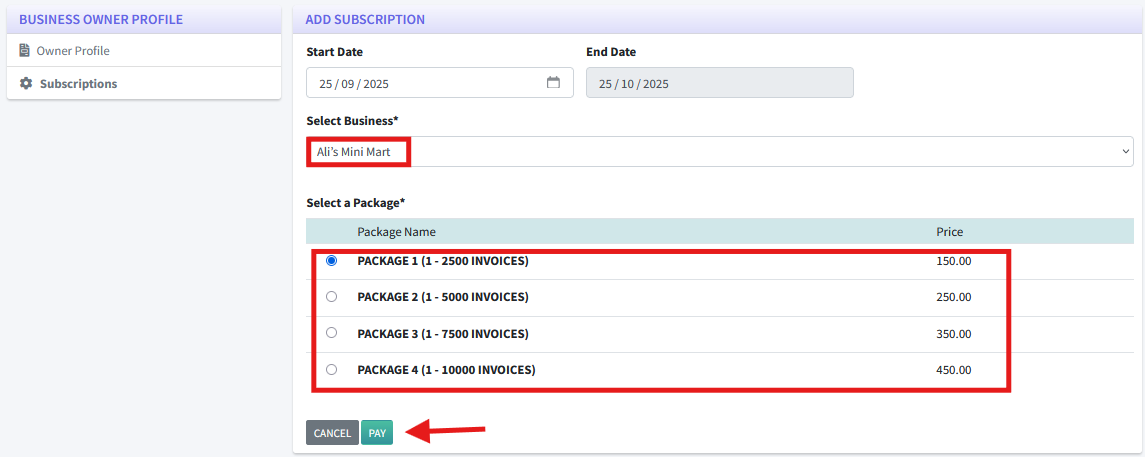Viewport: 1145px width, 457px height.
Task: Open the Owner Profile menu item
Action: coord(73,51)
